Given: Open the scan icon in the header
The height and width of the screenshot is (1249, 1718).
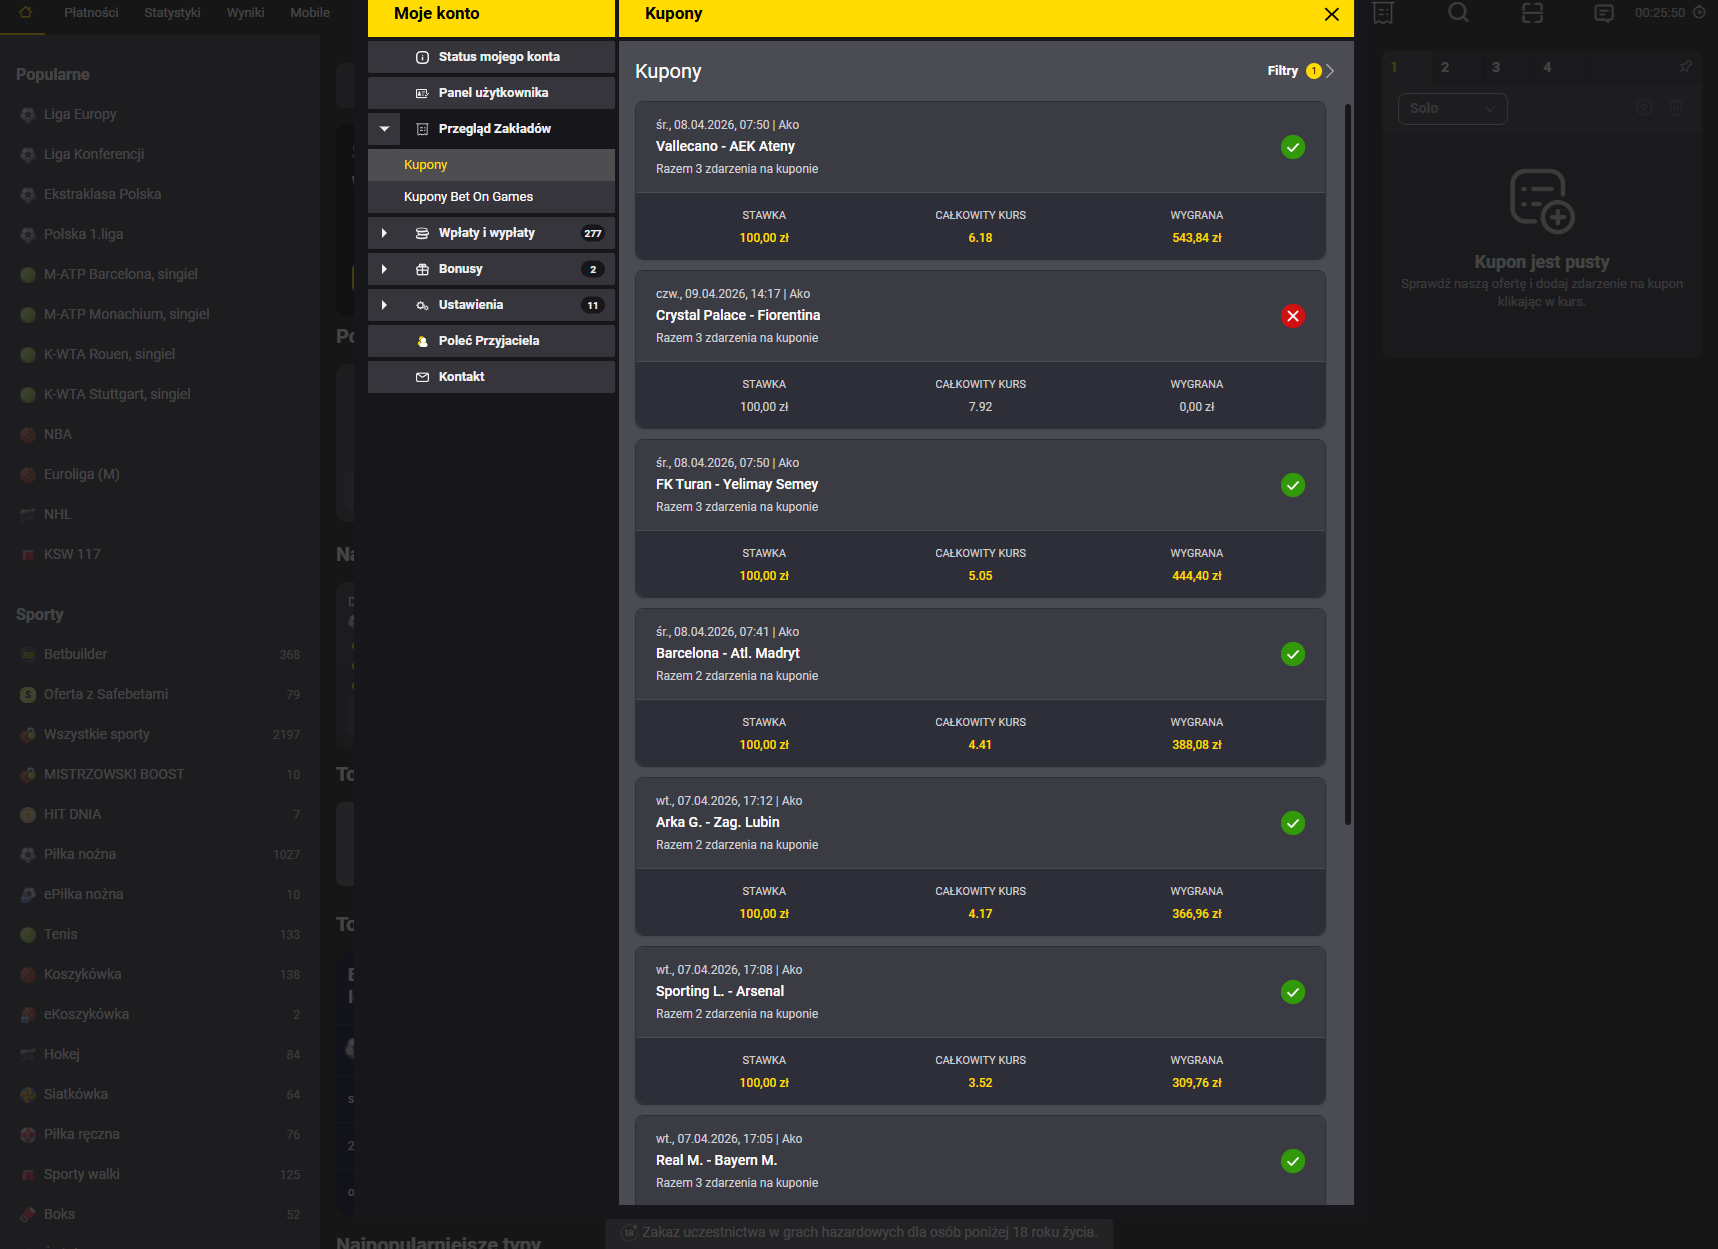Looking at the screenshot, I should pos(1532,13).
